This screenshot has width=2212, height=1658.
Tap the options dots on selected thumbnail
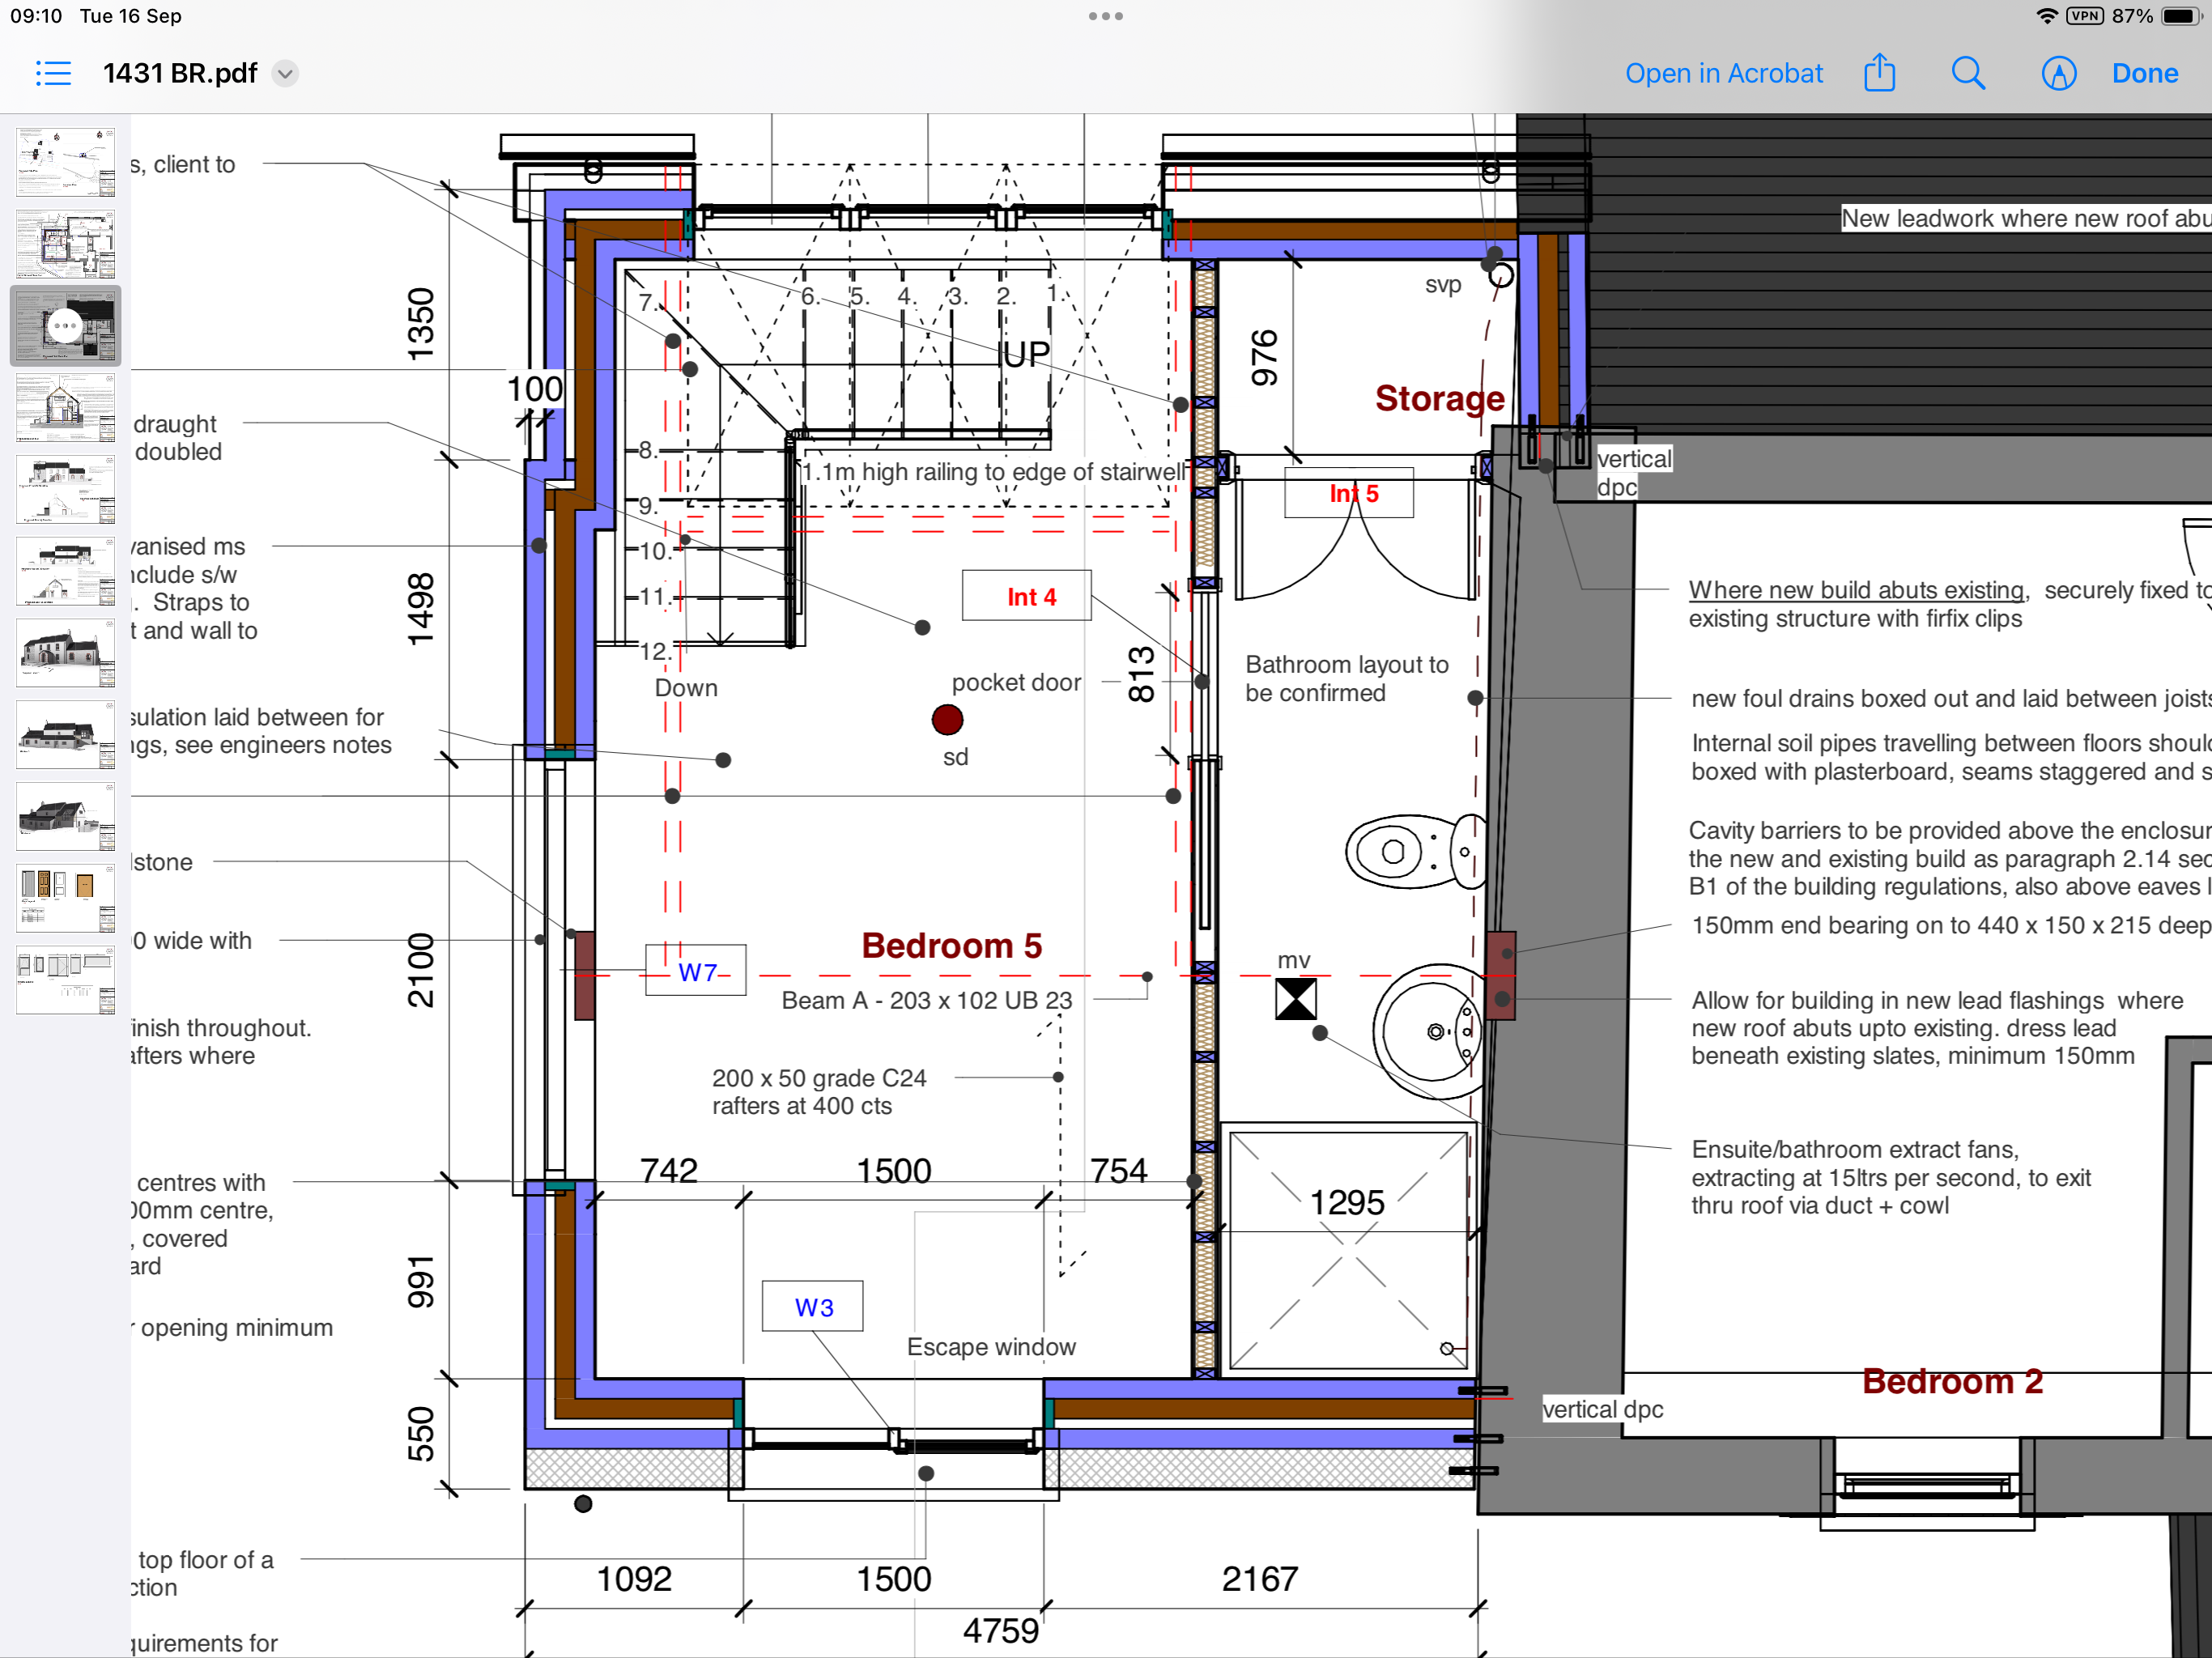(65, 325)
